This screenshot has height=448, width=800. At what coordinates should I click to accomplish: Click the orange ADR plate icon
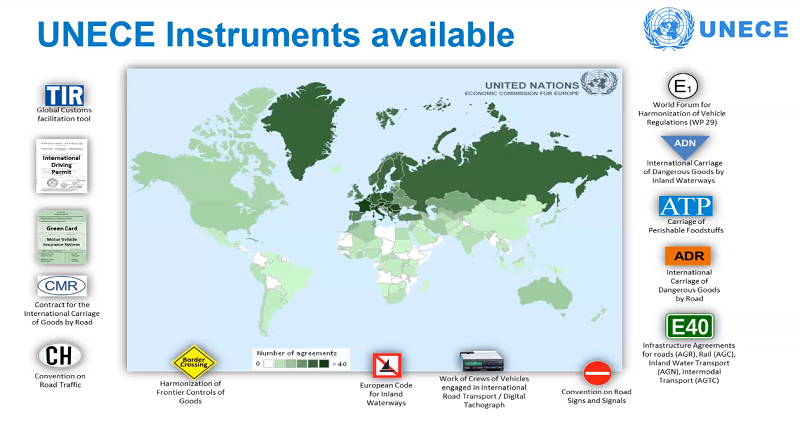pyautogui.click(x=687, y=255)
